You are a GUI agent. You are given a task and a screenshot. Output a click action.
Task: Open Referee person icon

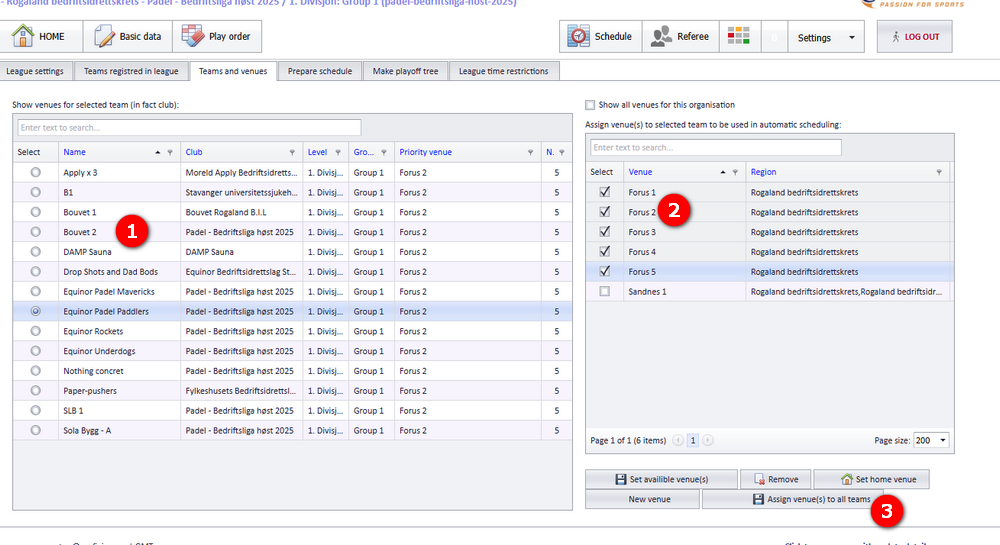point(661,36)
